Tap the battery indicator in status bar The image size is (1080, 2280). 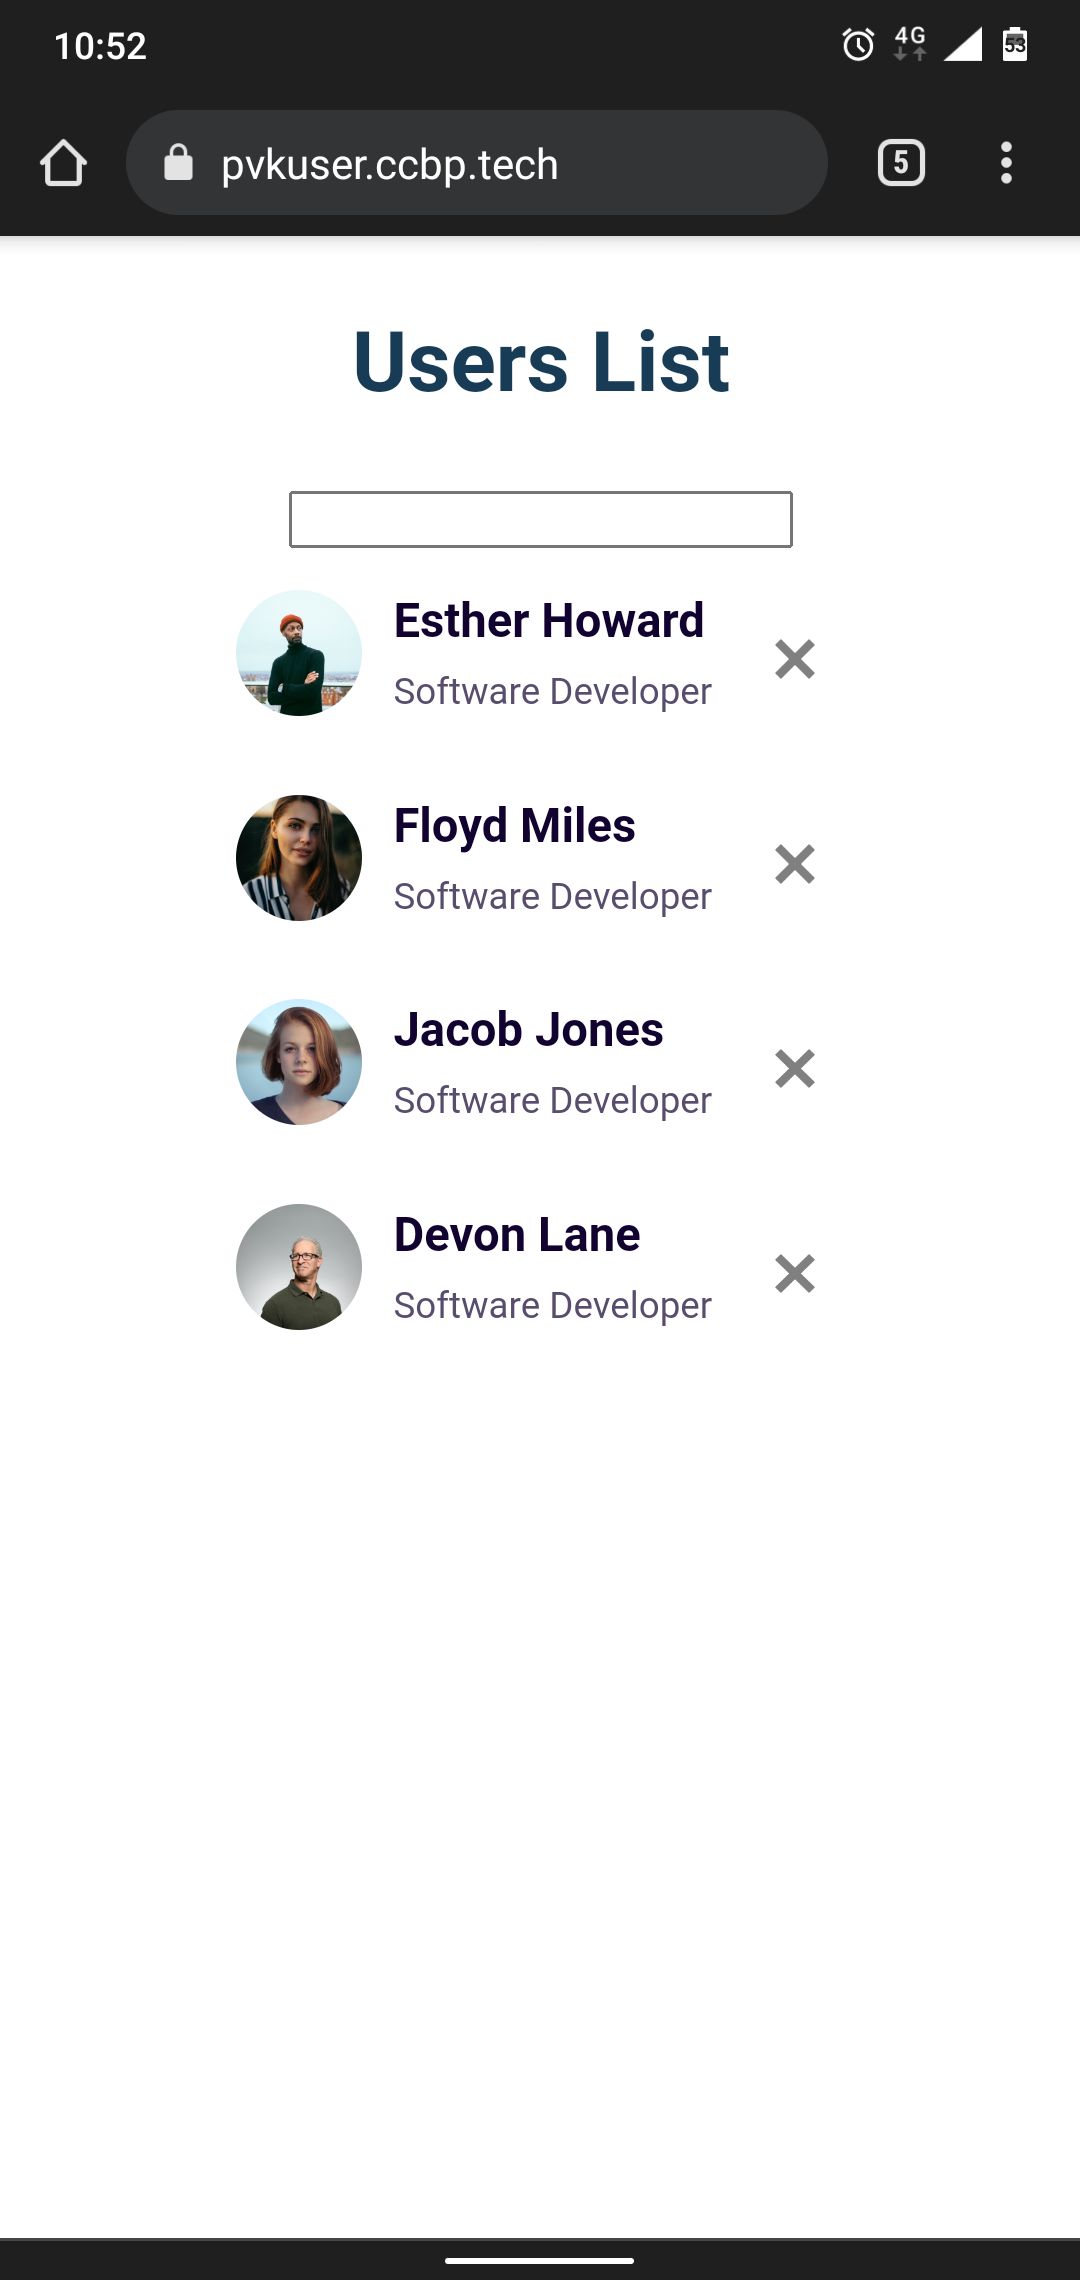pos(1015,44)
